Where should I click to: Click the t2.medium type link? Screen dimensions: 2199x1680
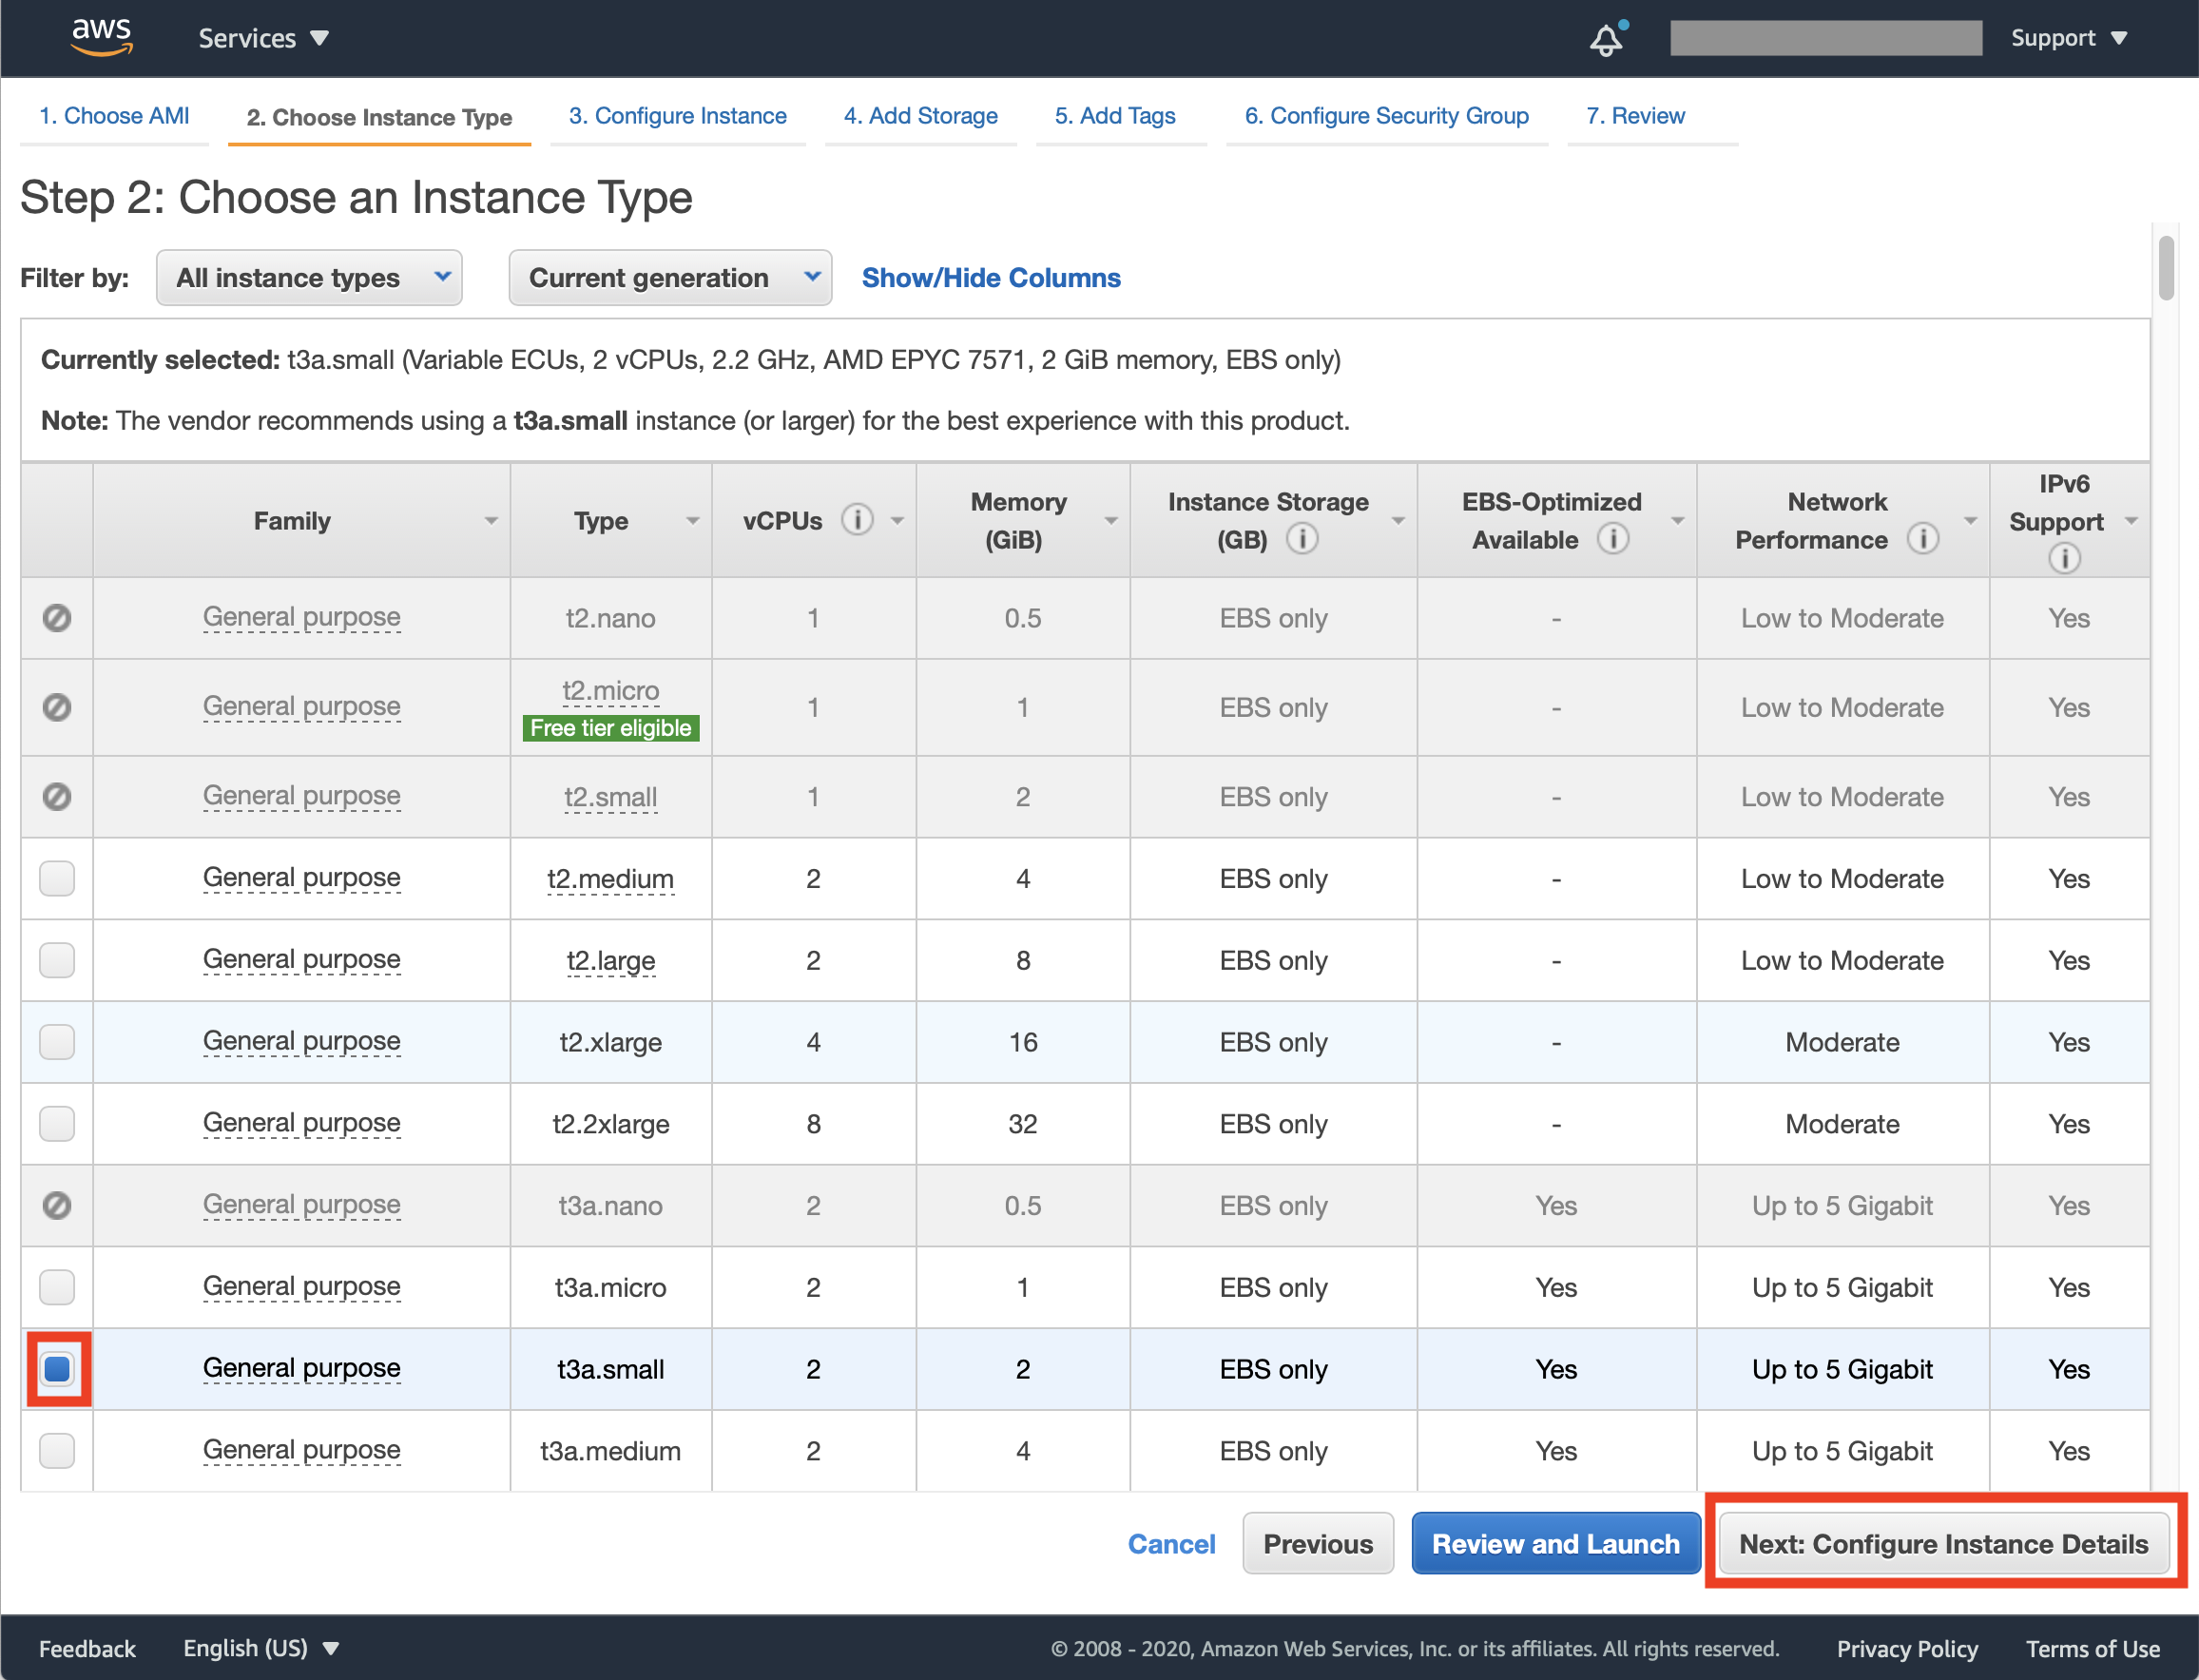coord(611,879)
